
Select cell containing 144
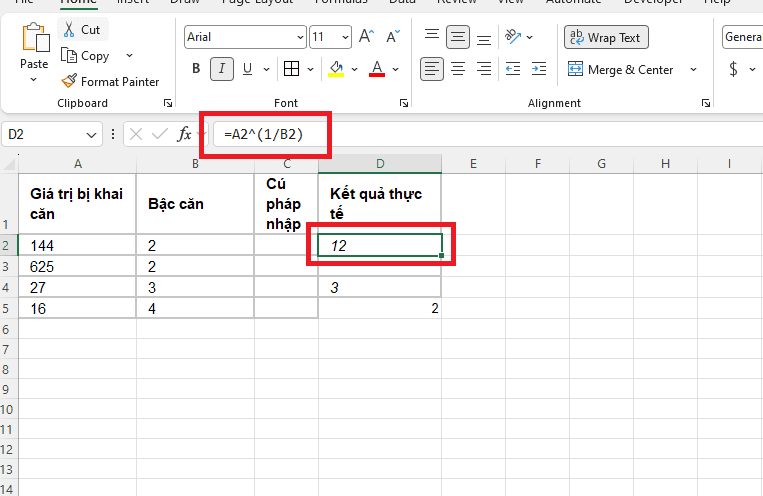click(x=77, y=245)
